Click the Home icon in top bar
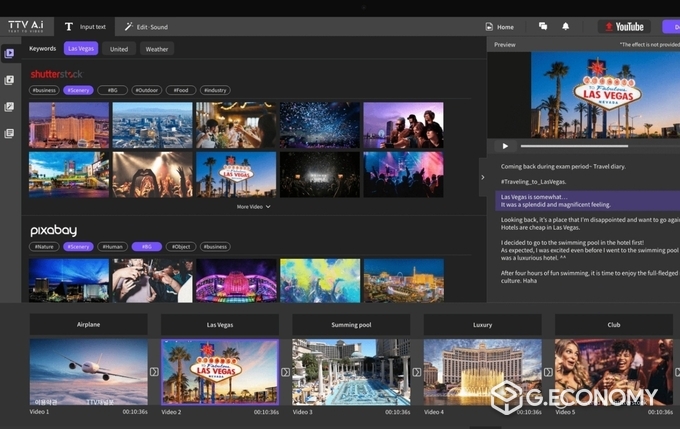 489,27
